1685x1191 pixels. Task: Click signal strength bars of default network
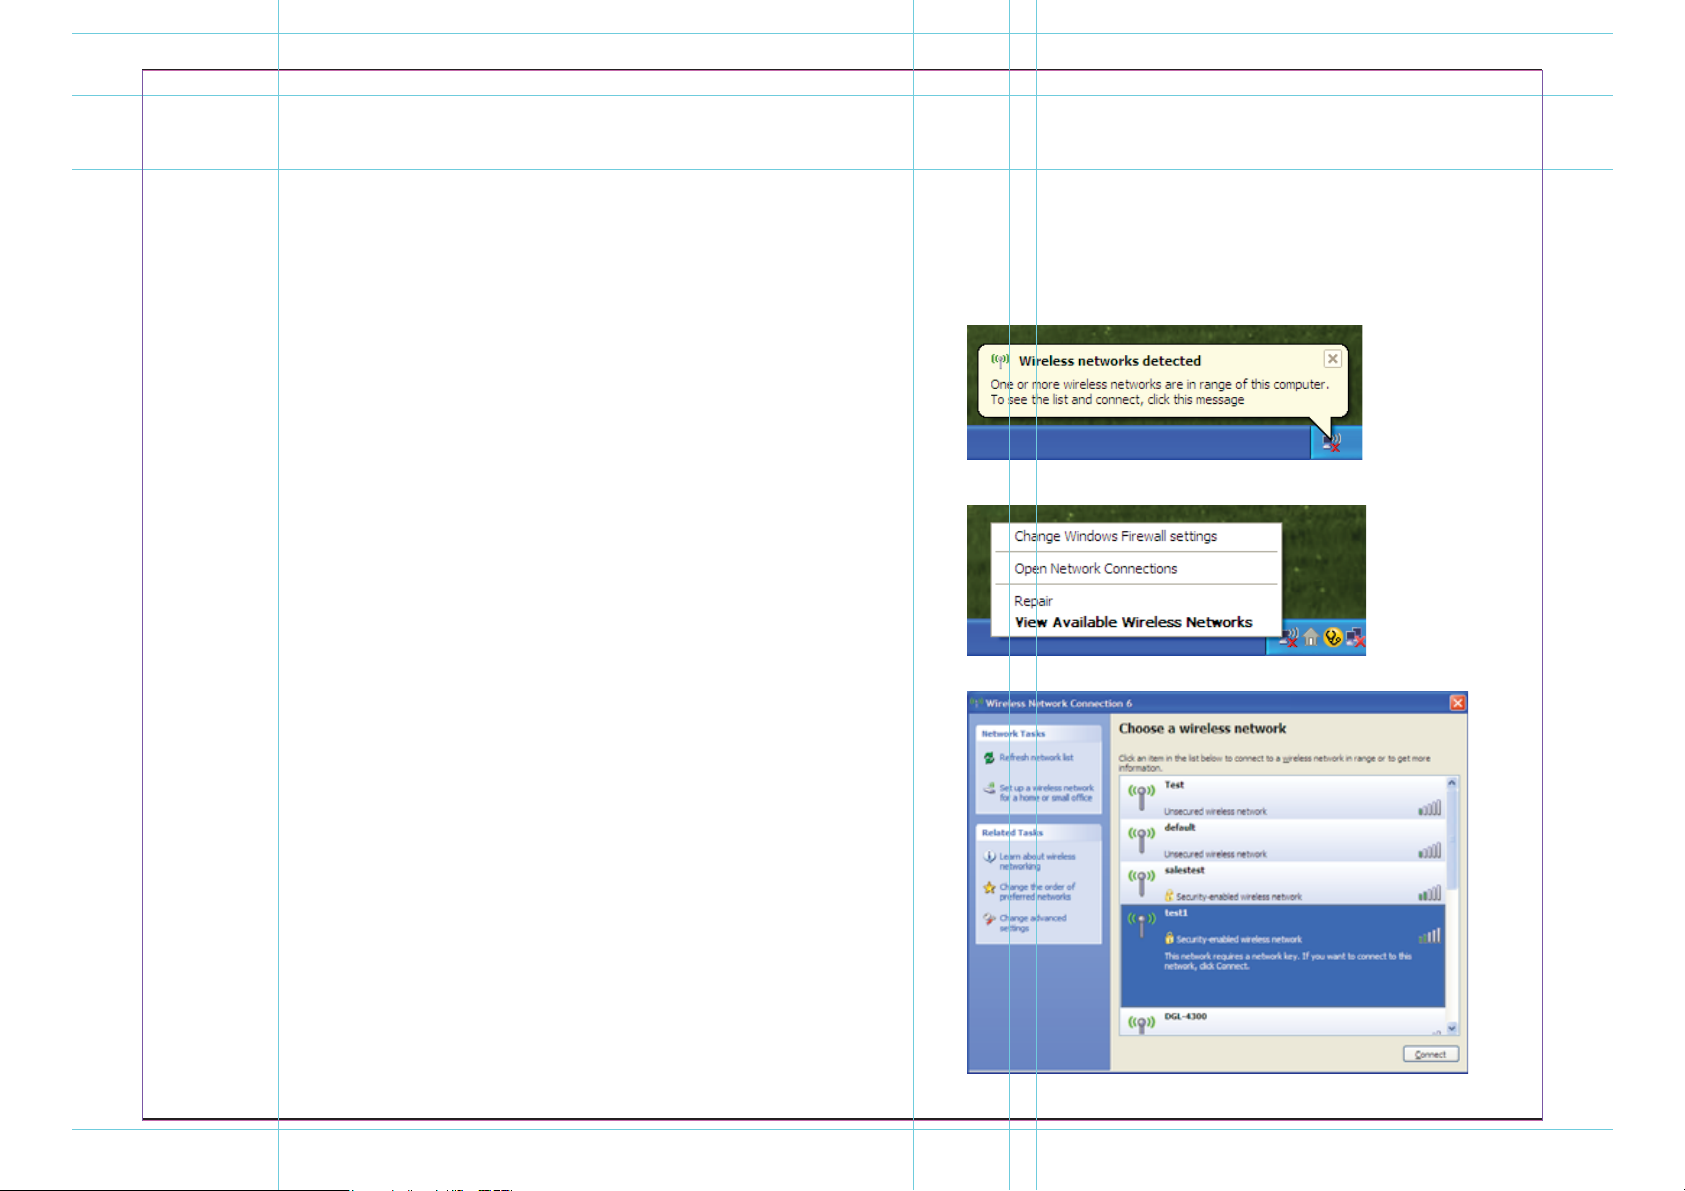[1429, 851]
